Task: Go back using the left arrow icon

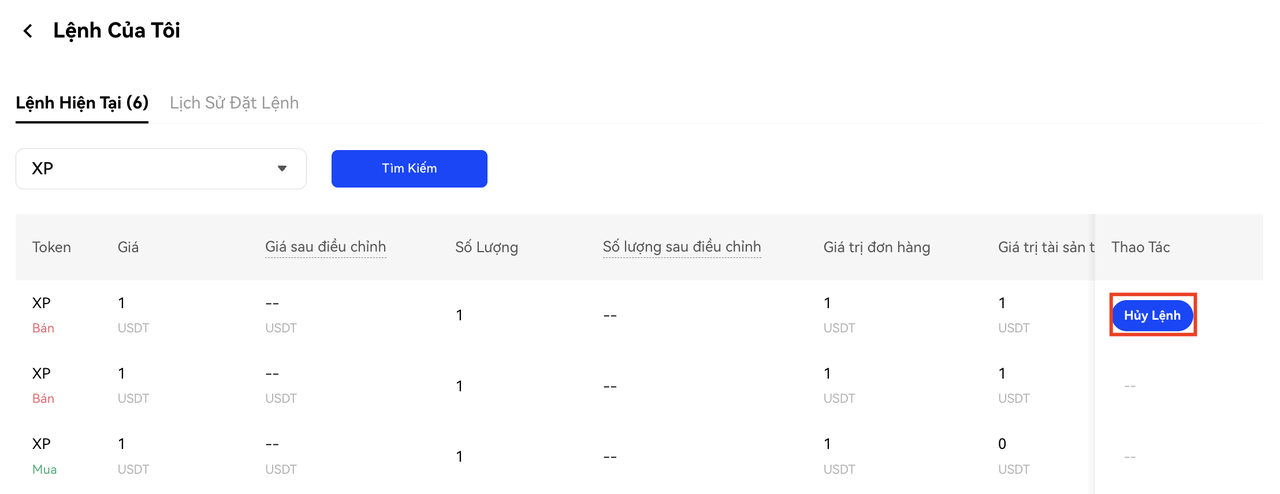Action: pos(28,32)
